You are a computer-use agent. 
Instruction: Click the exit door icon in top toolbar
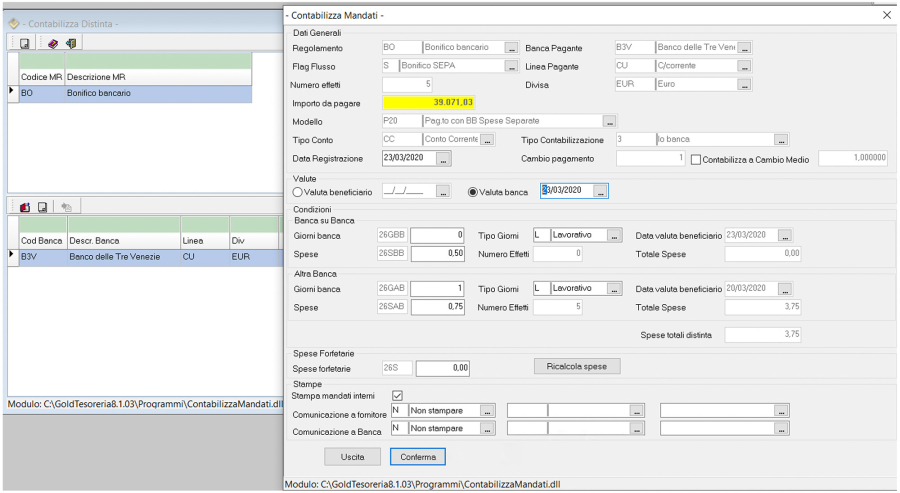click(x=70, y=43)
